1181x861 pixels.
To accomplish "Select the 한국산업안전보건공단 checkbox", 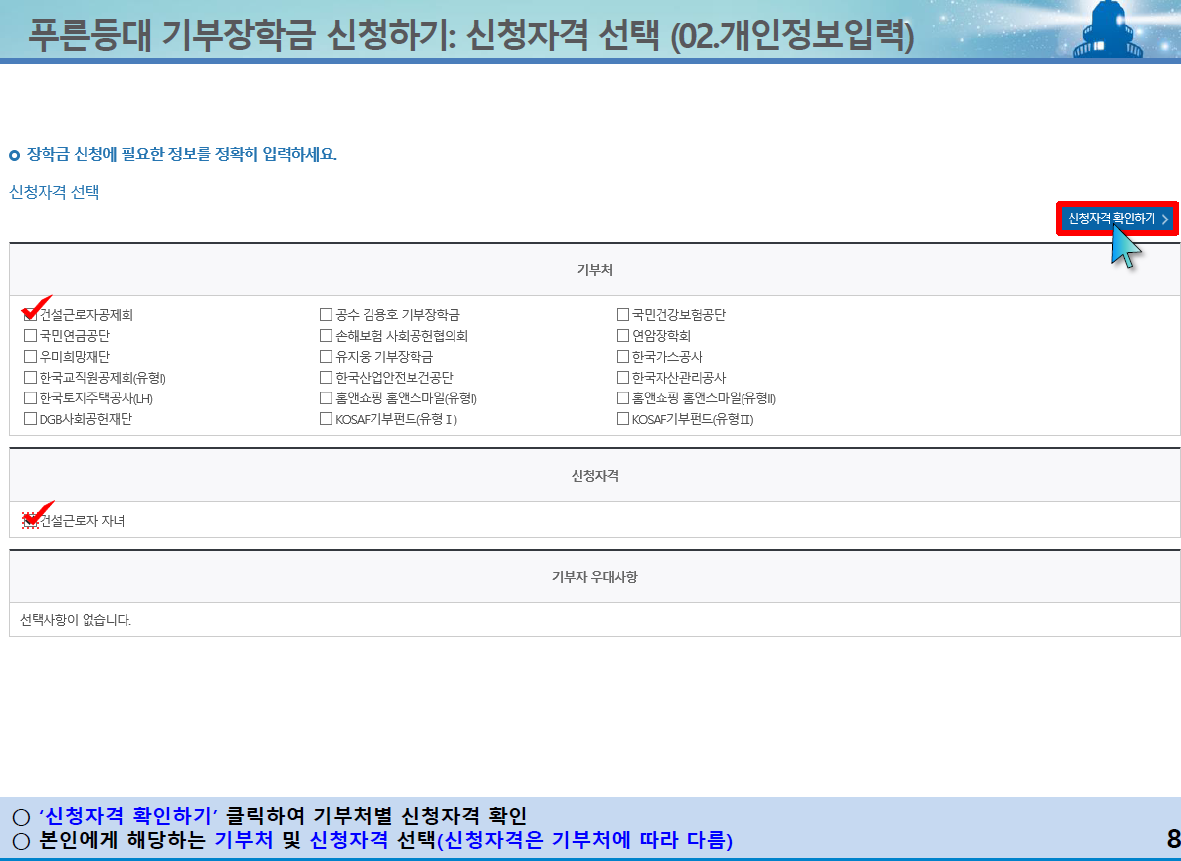I will point(325,377).
